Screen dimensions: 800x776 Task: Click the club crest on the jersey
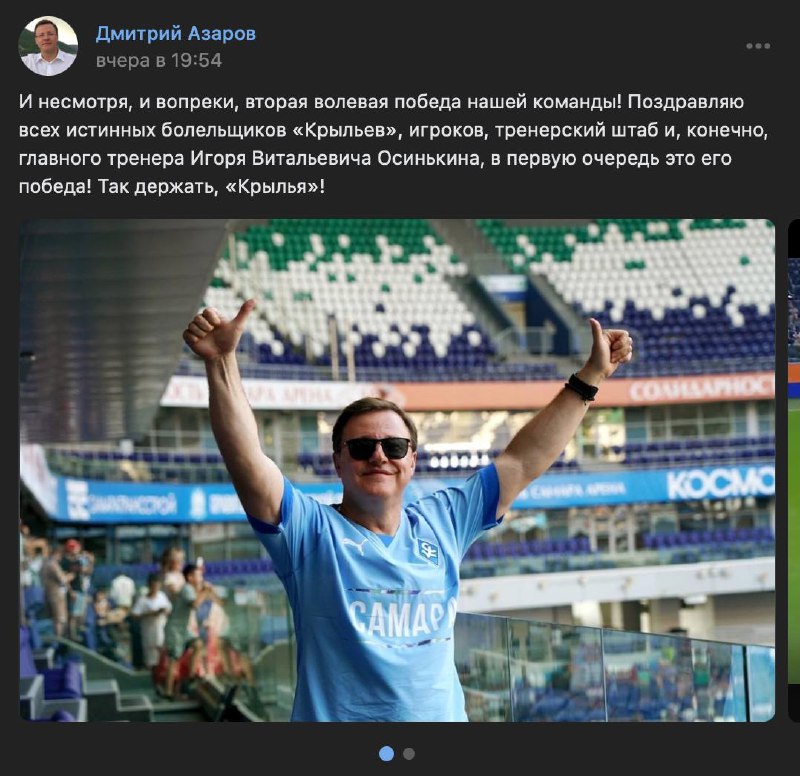[x=428, y=551]
